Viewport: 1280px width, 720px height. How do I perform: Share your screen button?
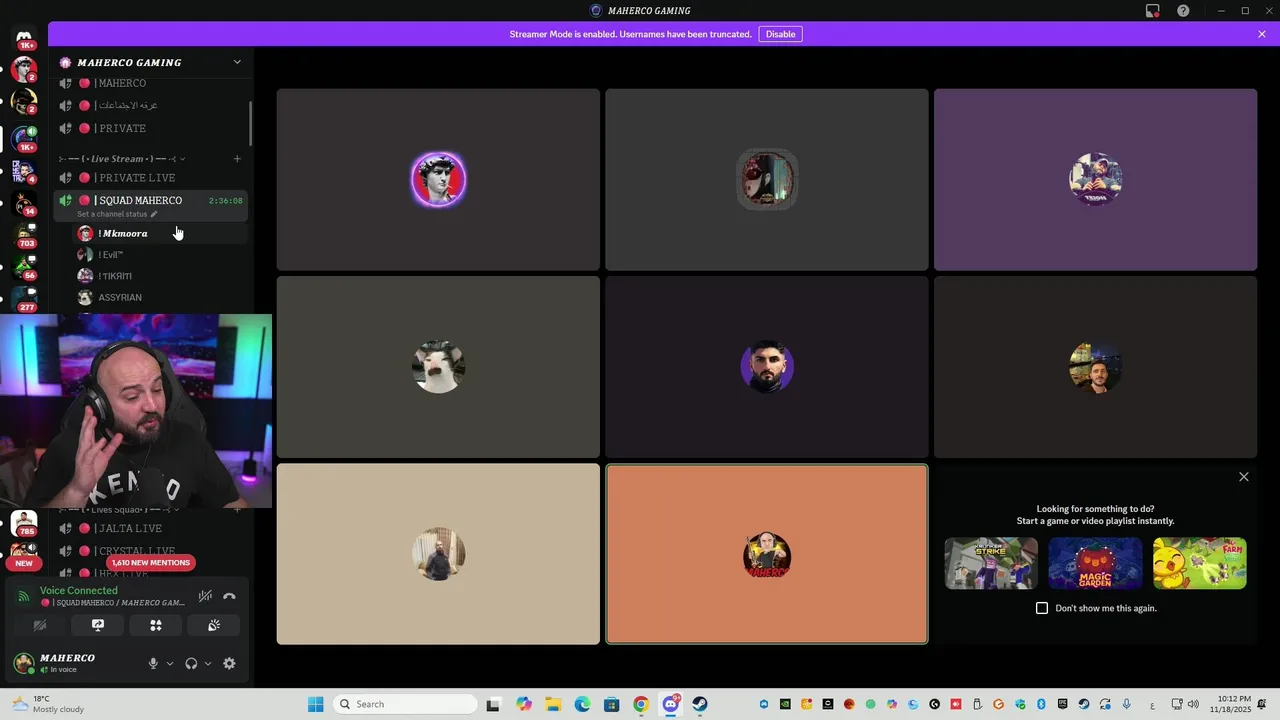98,625
